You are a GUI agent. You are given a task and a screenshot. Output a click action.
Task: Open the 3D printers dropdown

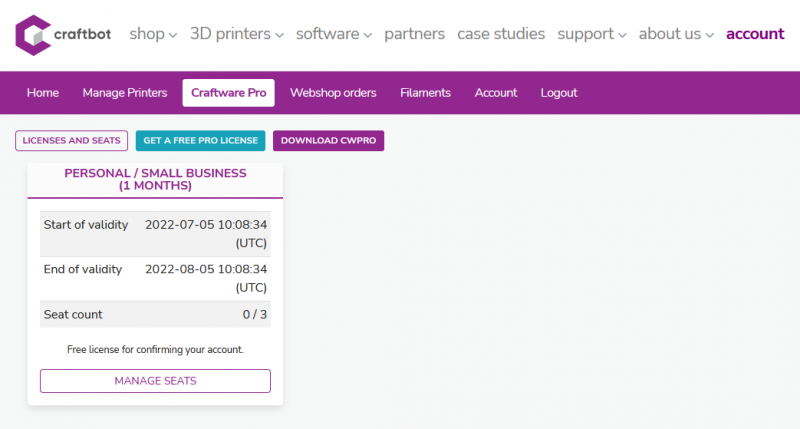(237, 34)
